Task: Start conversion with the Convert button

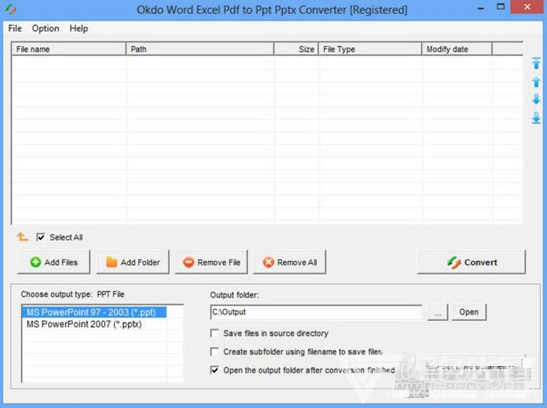Action: click(472, 262)
